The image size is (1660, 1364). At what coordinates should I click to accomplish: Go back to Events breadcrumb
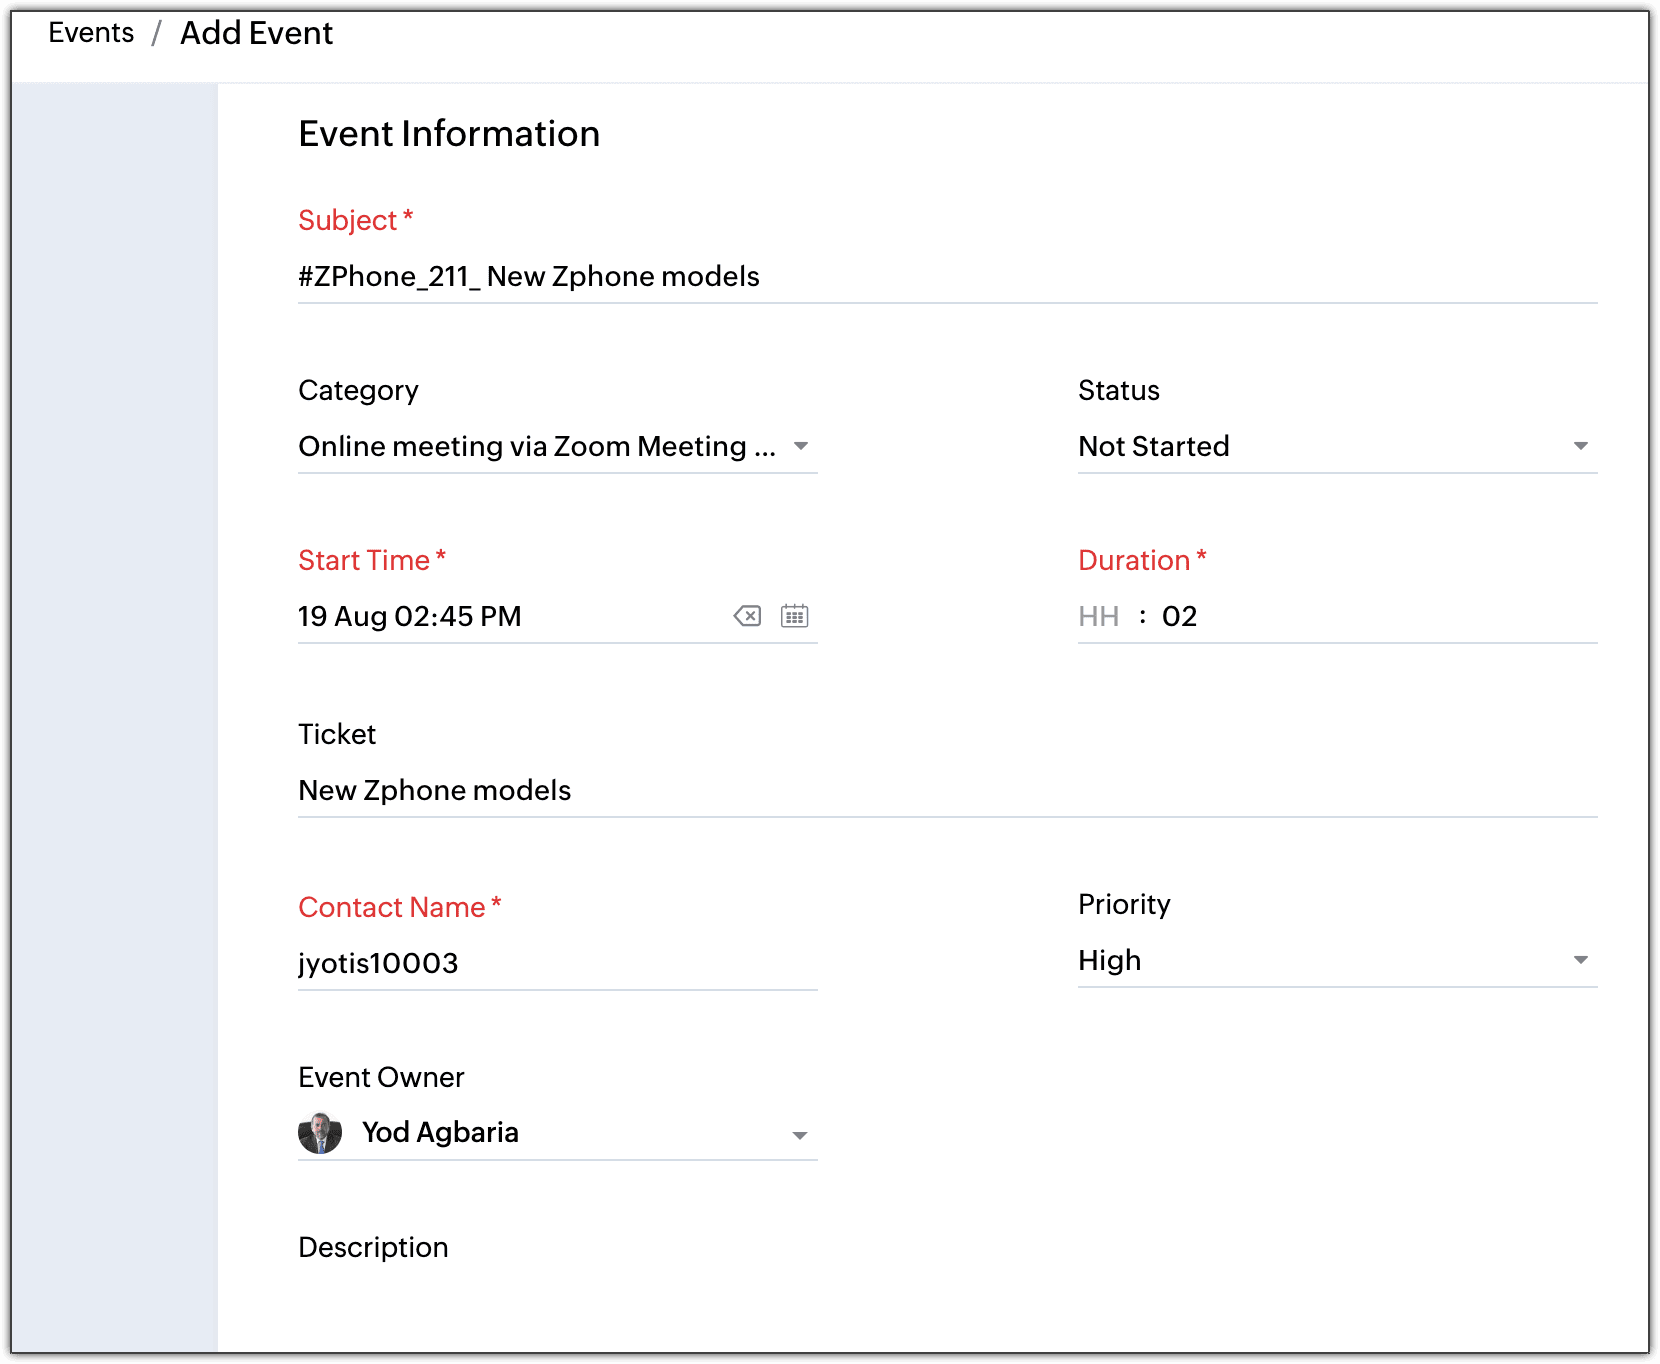[91, 33]
